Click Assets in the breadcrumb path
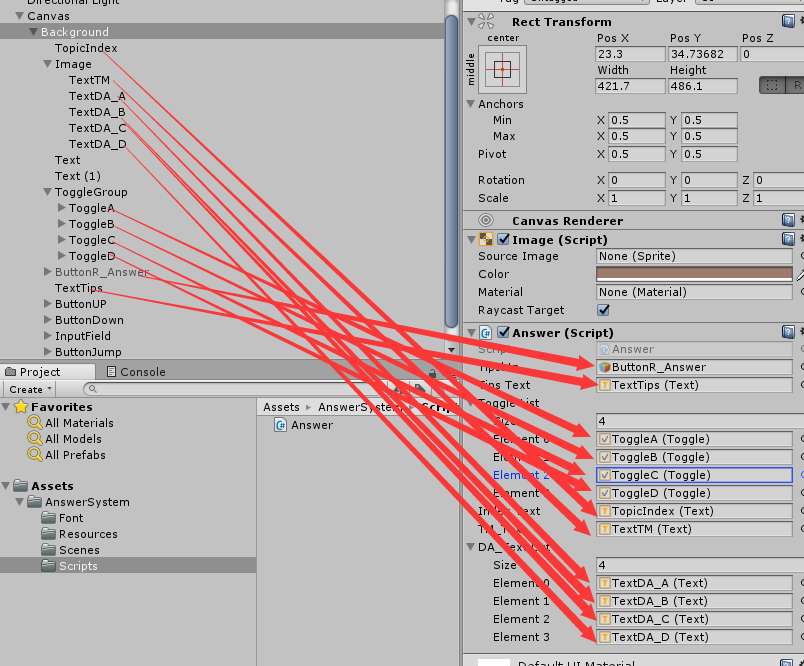This screenshot has width=804, height=666. [281, 407]
